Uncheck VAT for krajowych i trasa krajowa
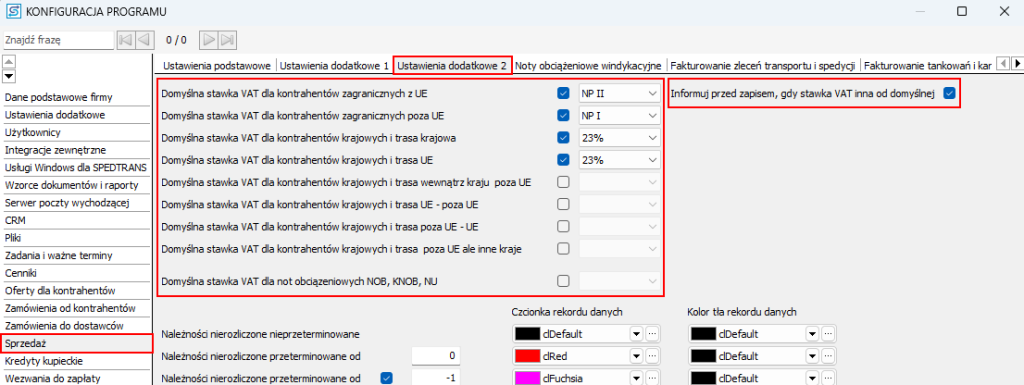Viewport: 1024px width, 385px height. pyautogui.click(x=564, y=138)
